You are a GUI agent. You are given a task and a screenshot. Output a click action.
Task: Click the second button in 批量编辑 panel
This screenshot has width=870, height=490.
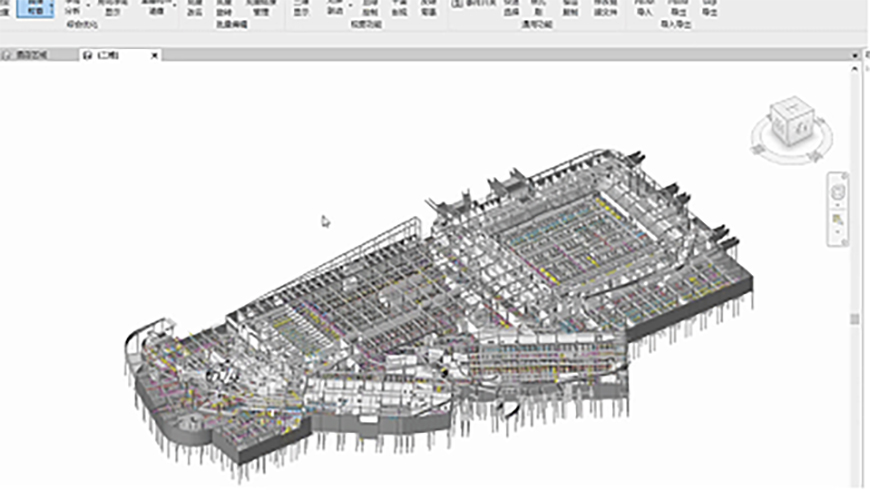(225, 10)
